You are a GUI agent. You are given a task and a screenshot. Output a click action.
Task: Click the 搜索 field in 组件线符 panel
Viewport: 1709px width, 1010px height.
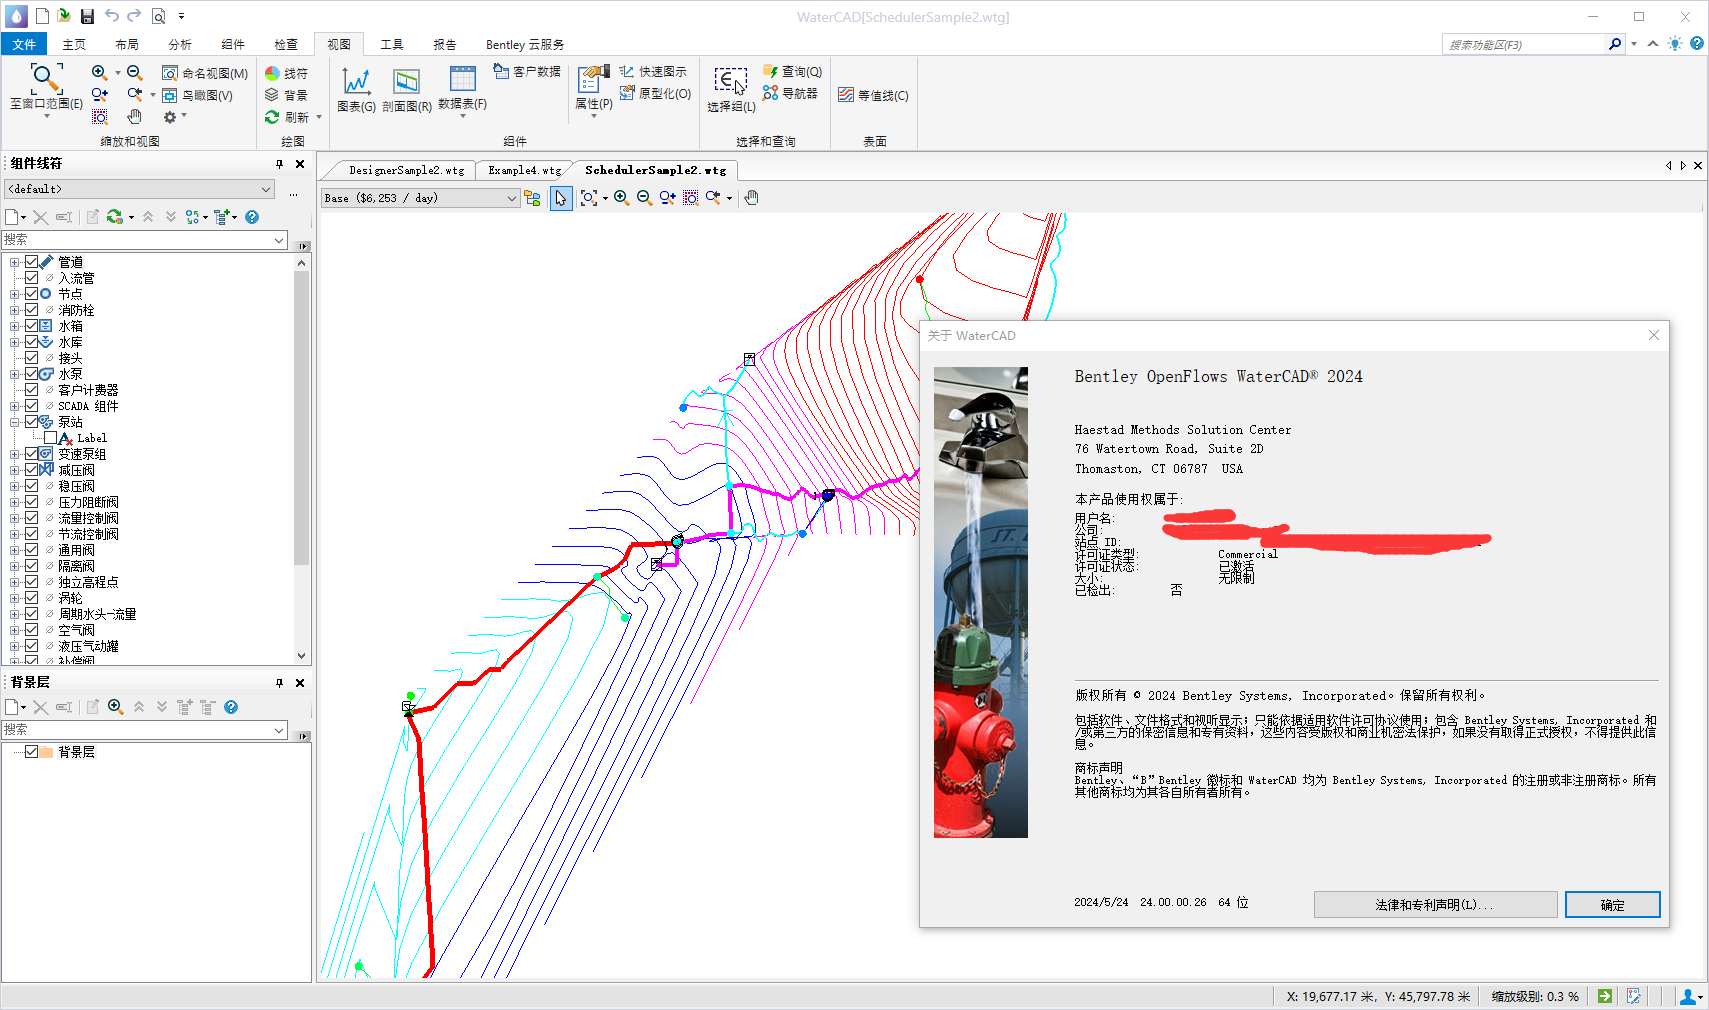137,240
